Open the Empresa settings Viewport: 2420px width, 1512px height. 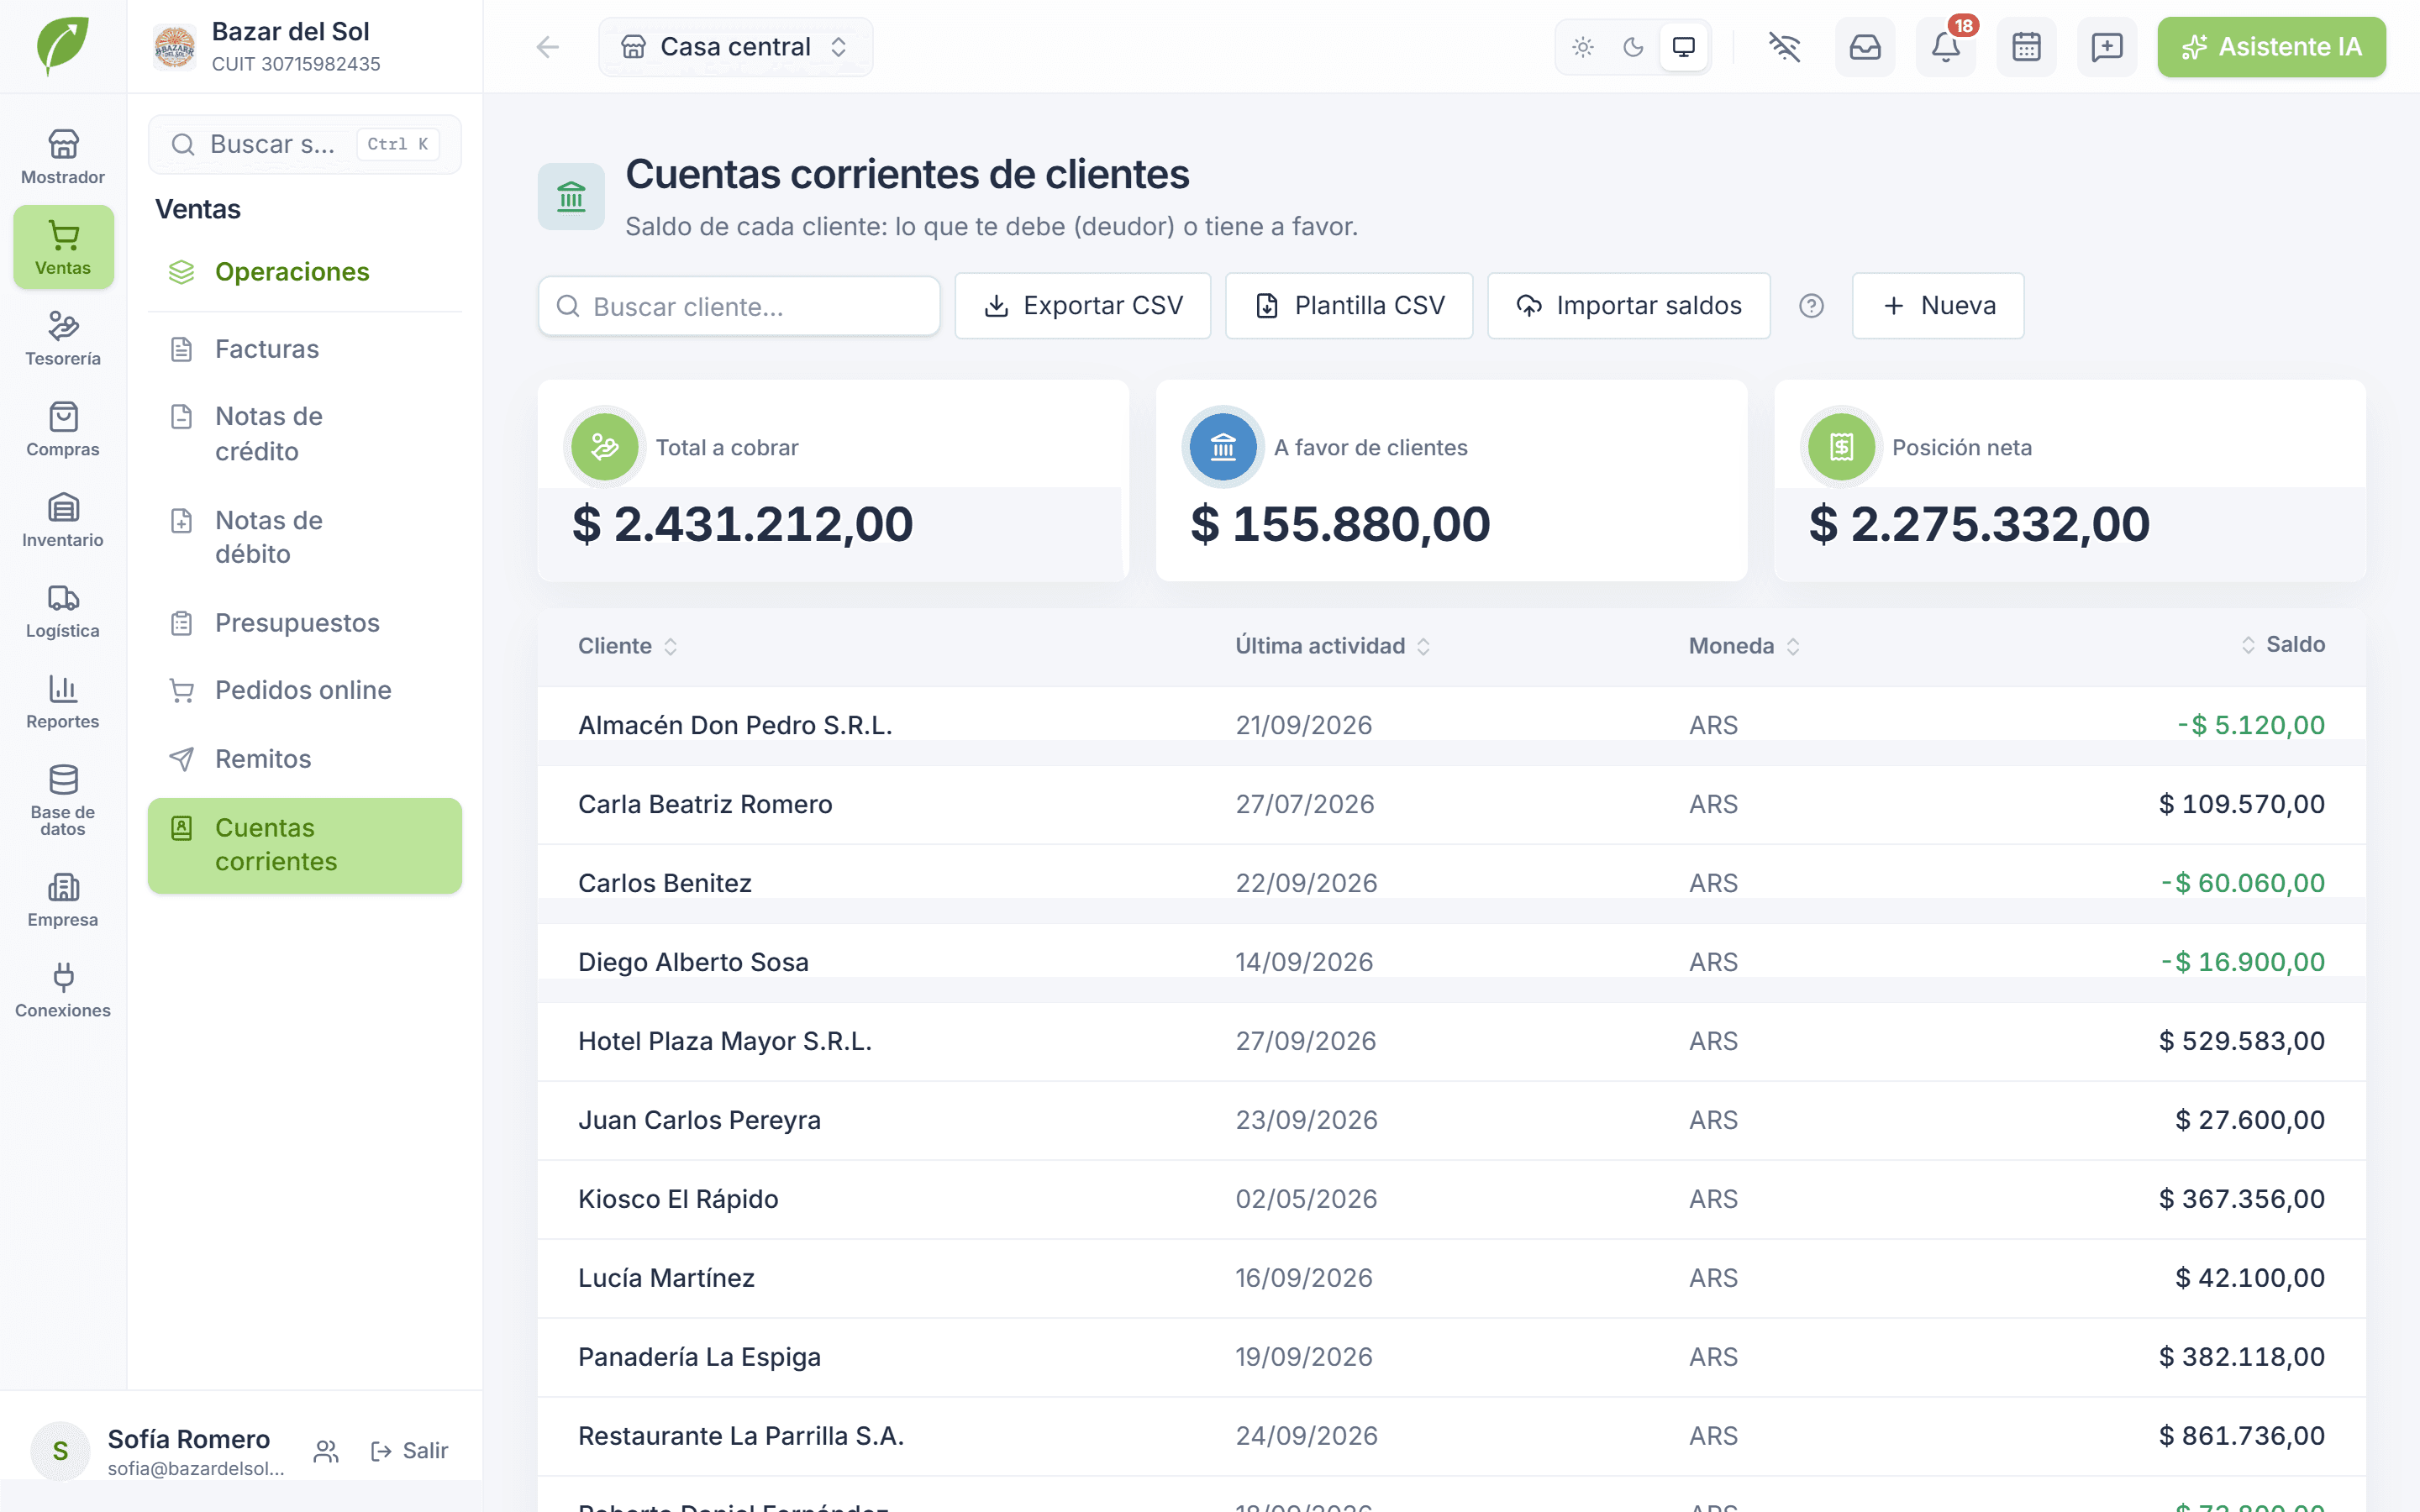coord(63,900)
